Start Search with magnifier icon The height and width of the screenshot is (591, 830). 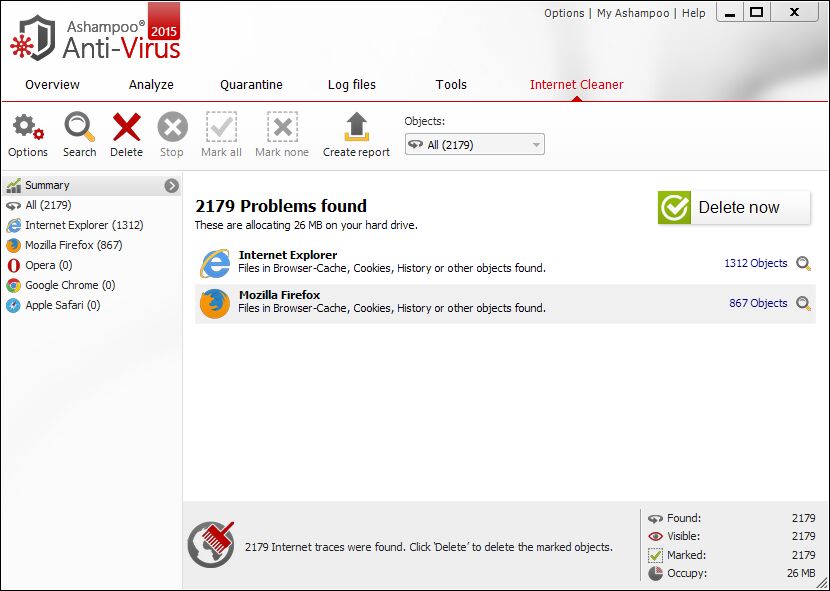coord(79,128)
